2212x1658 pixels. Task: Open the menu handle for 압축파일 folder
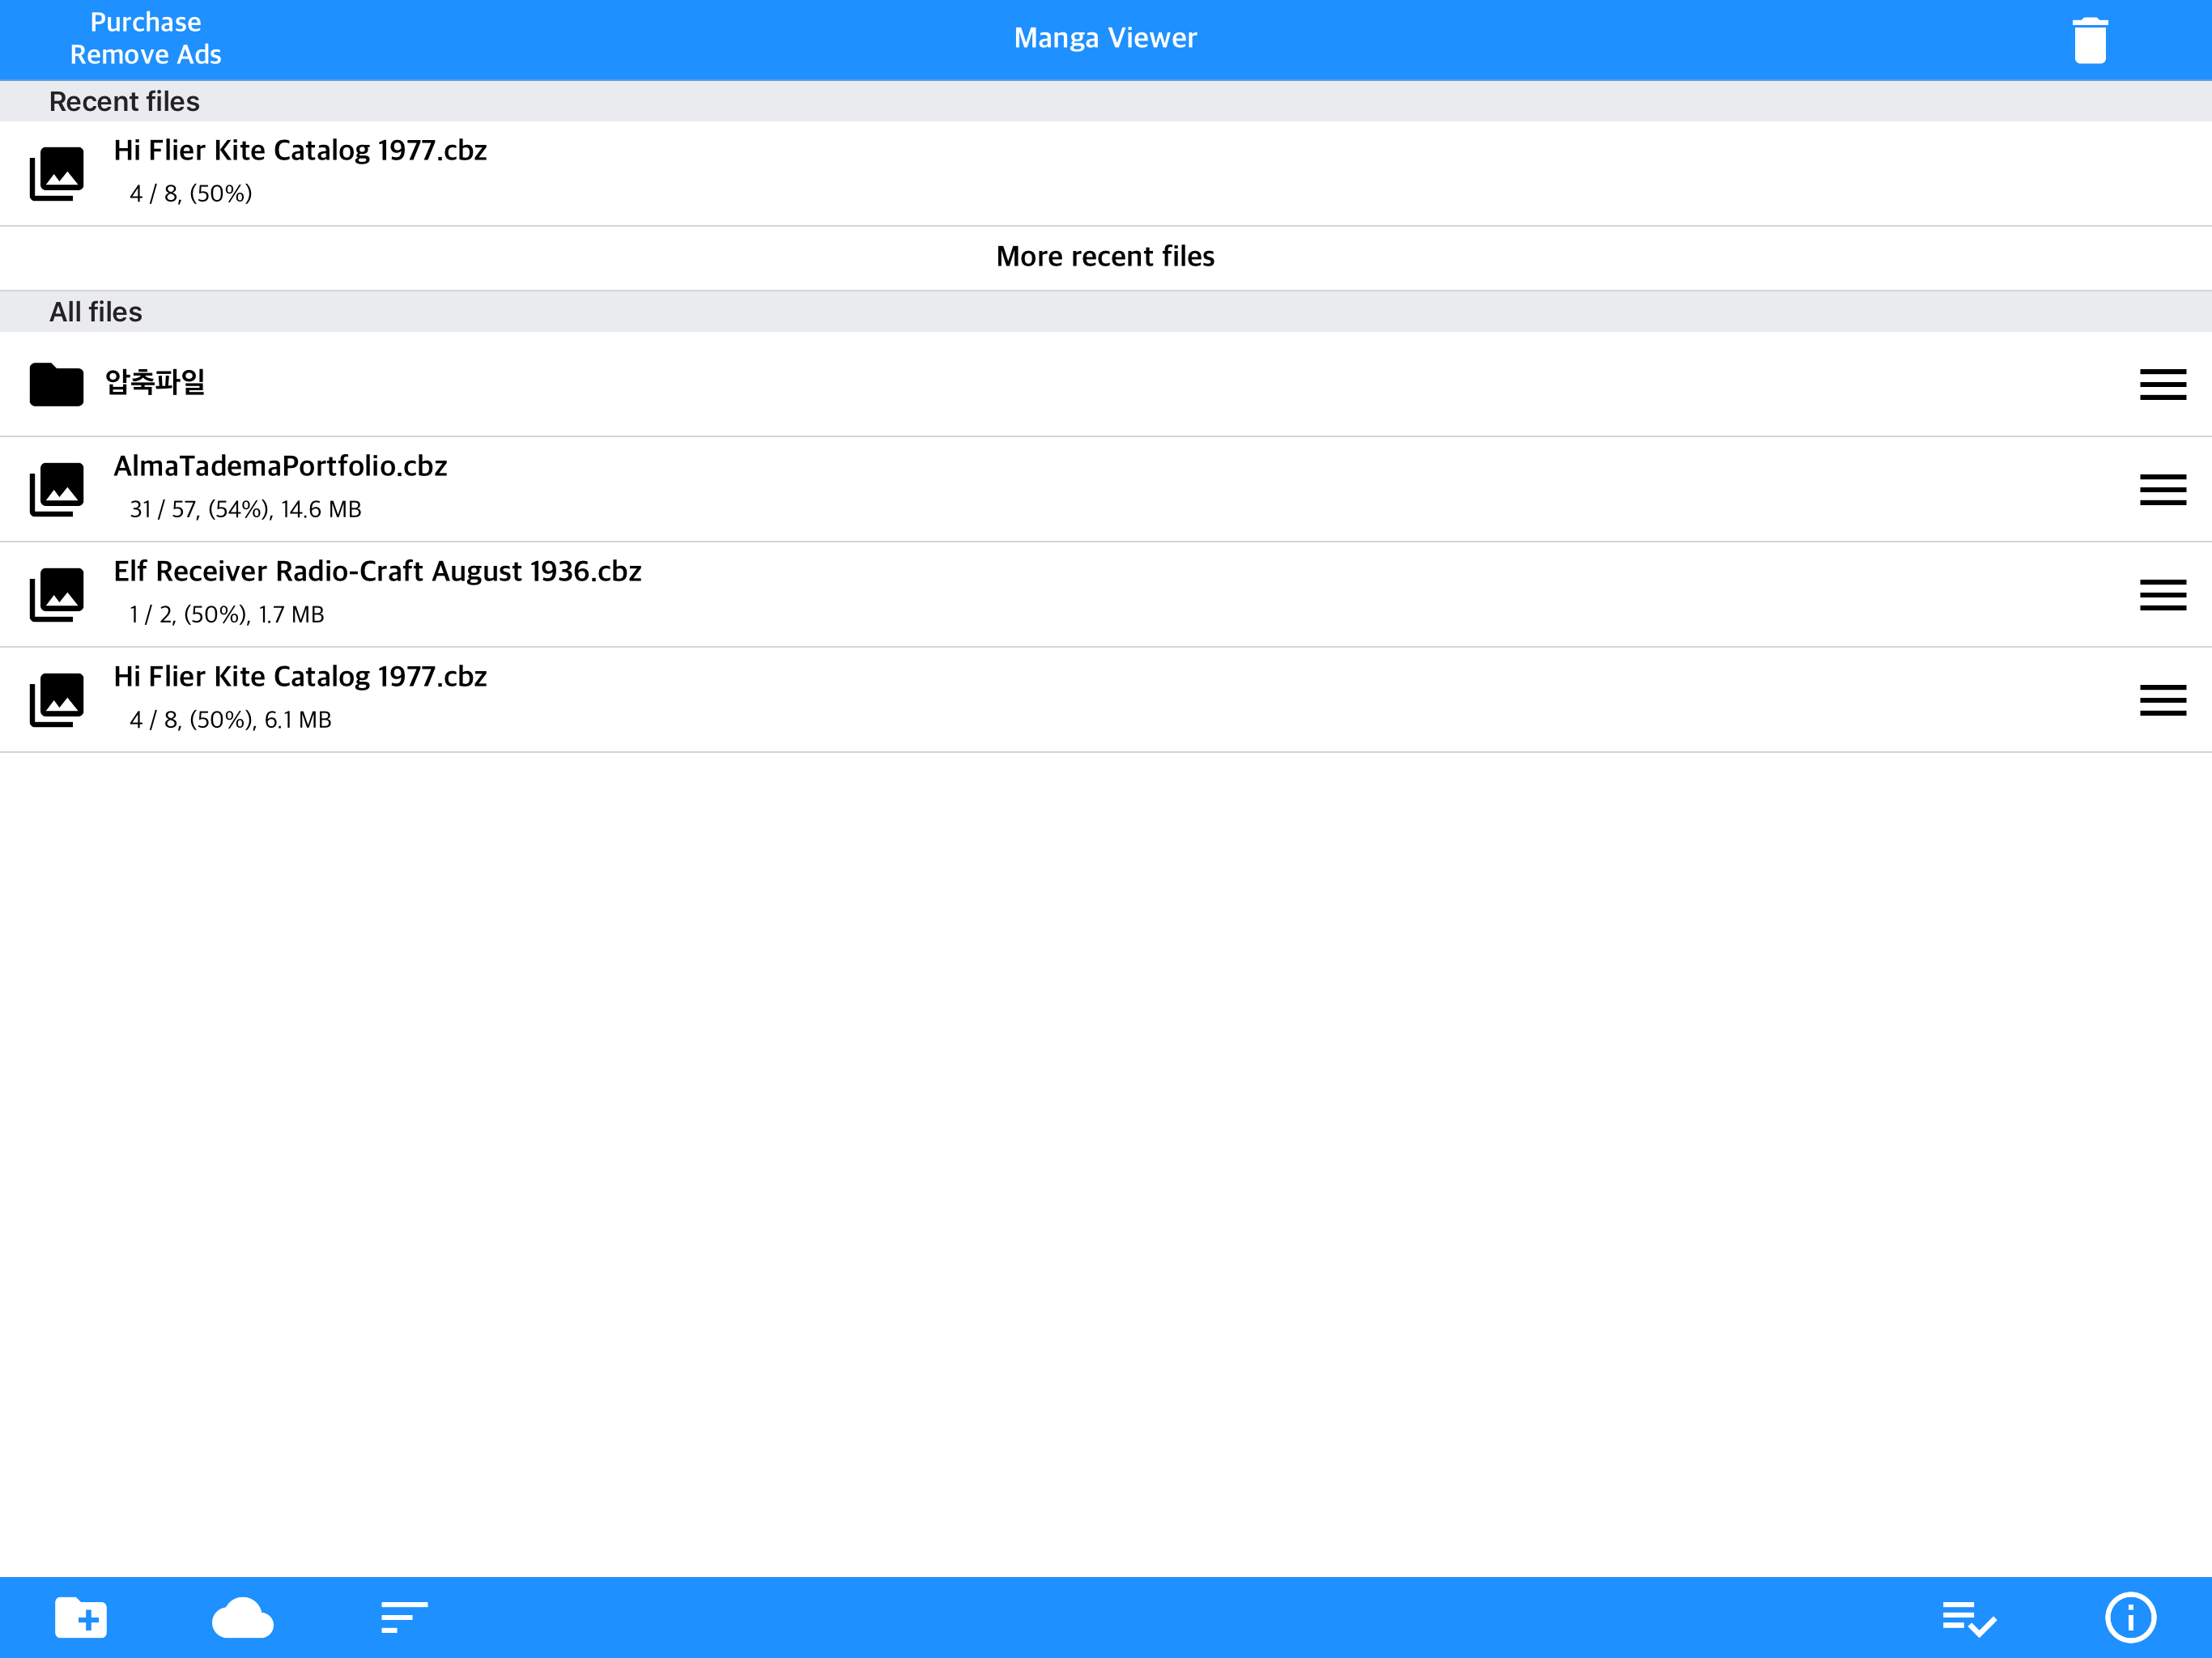[x=2162, y=384]
